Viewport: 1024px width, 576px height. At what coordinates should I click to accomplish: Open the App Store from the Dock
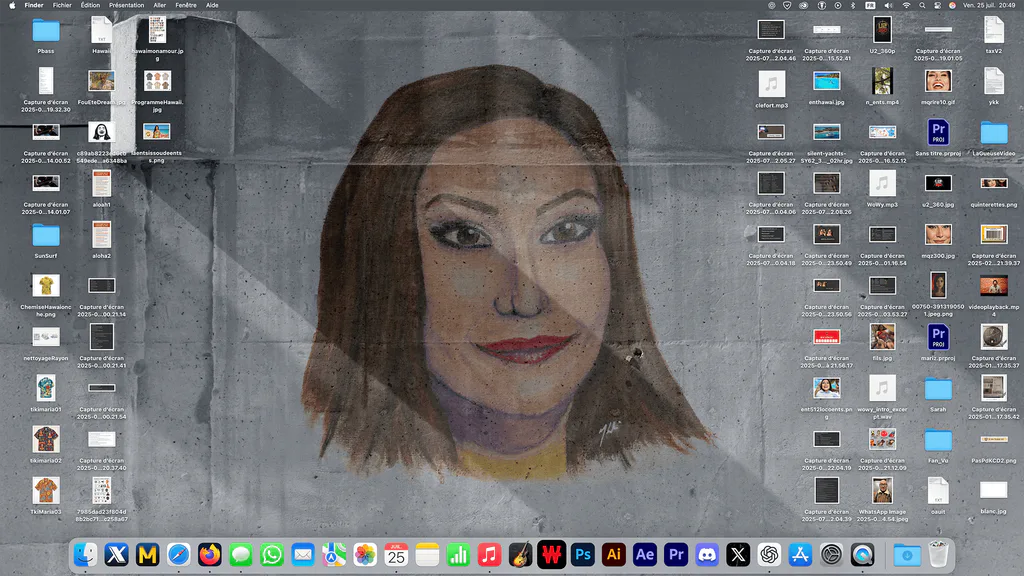[x=800, y=555]
